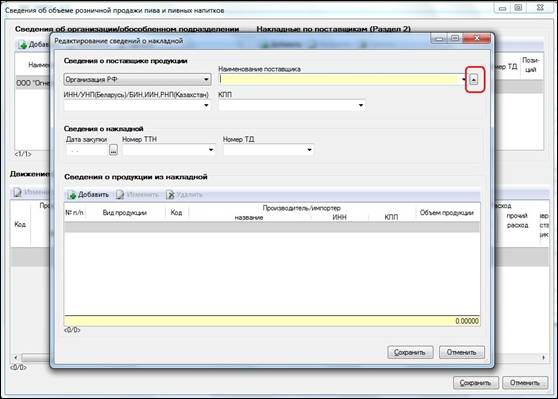Click the № п/п column header

75,212
